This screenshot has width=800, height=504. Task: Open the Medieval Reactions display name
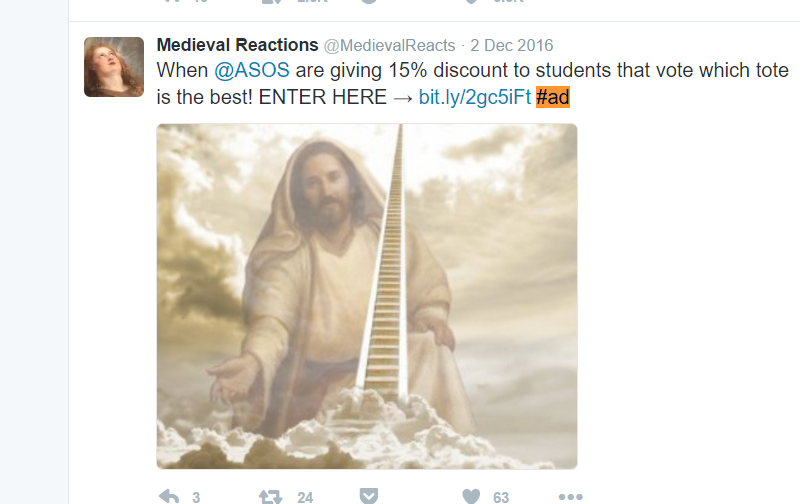point(237,45)
